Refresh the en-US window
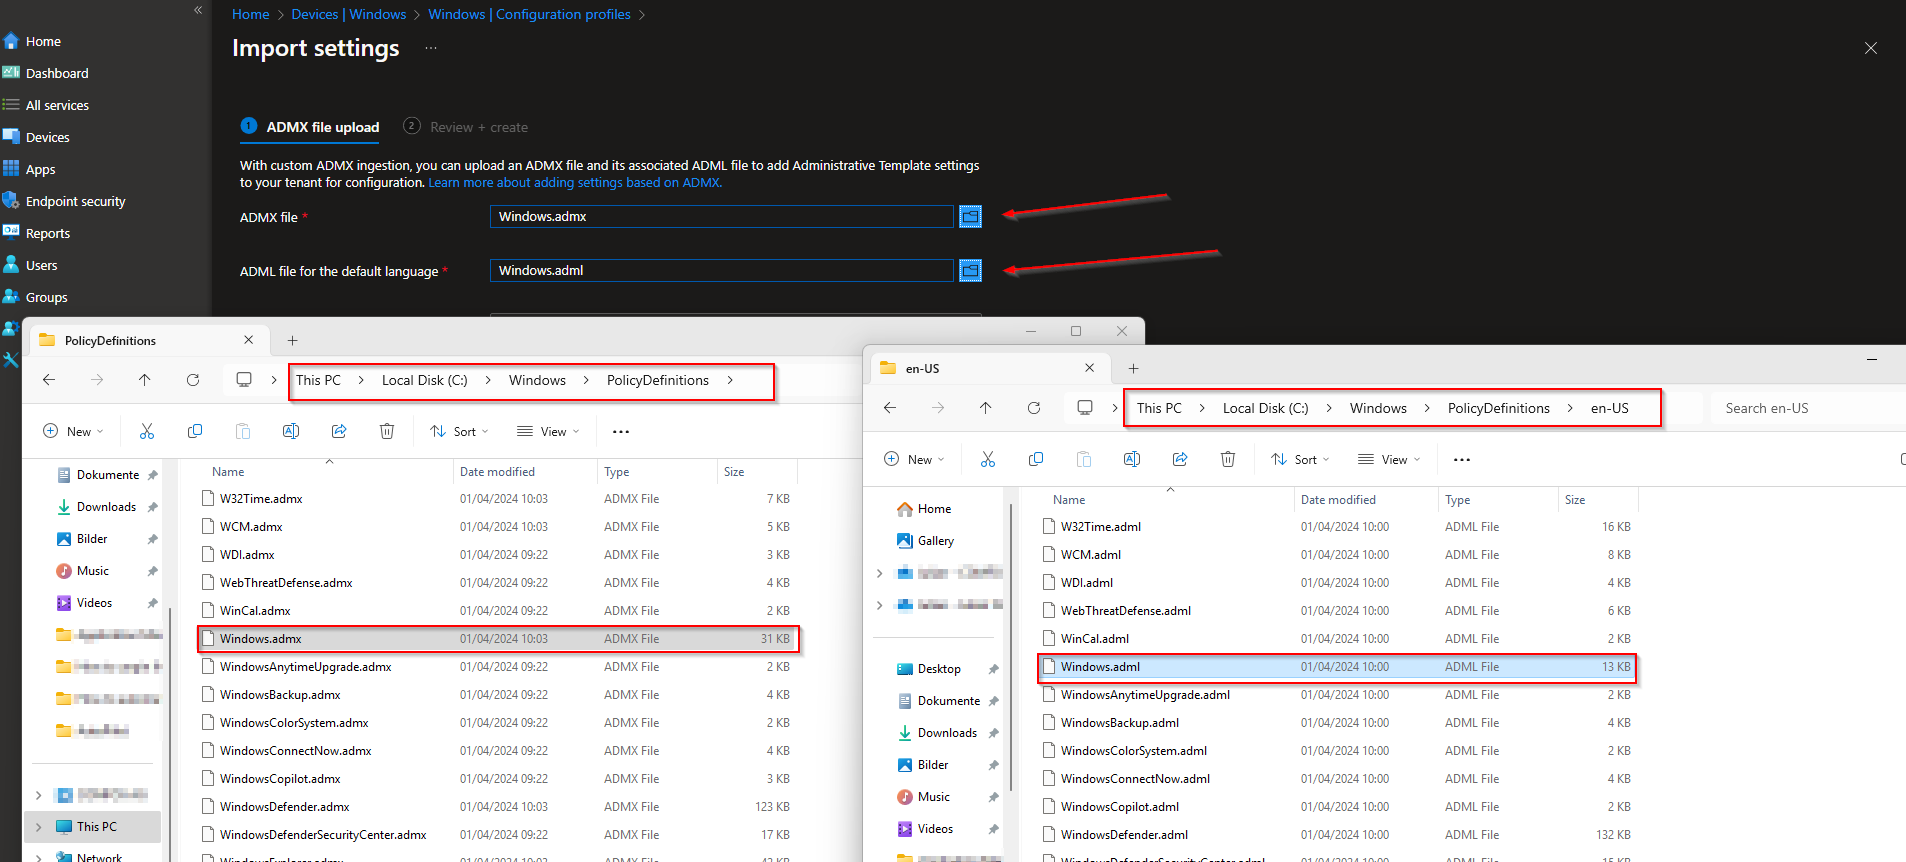This screenshot has height=862, width=1906. click(1034, 408)
